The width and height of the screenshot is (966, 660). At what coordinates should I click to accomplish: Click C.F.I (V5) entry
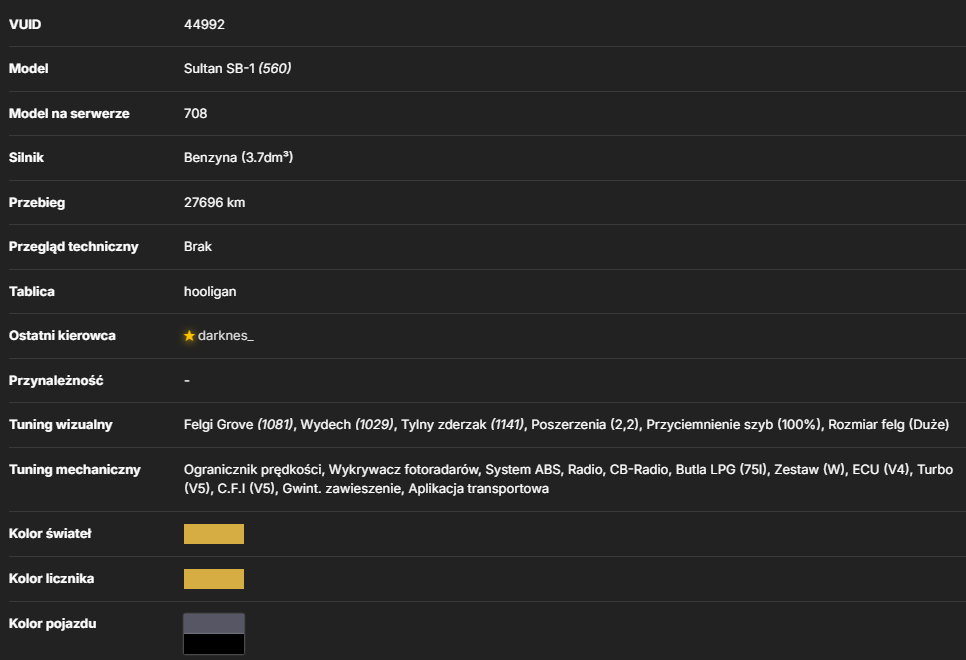coord(246,489)
